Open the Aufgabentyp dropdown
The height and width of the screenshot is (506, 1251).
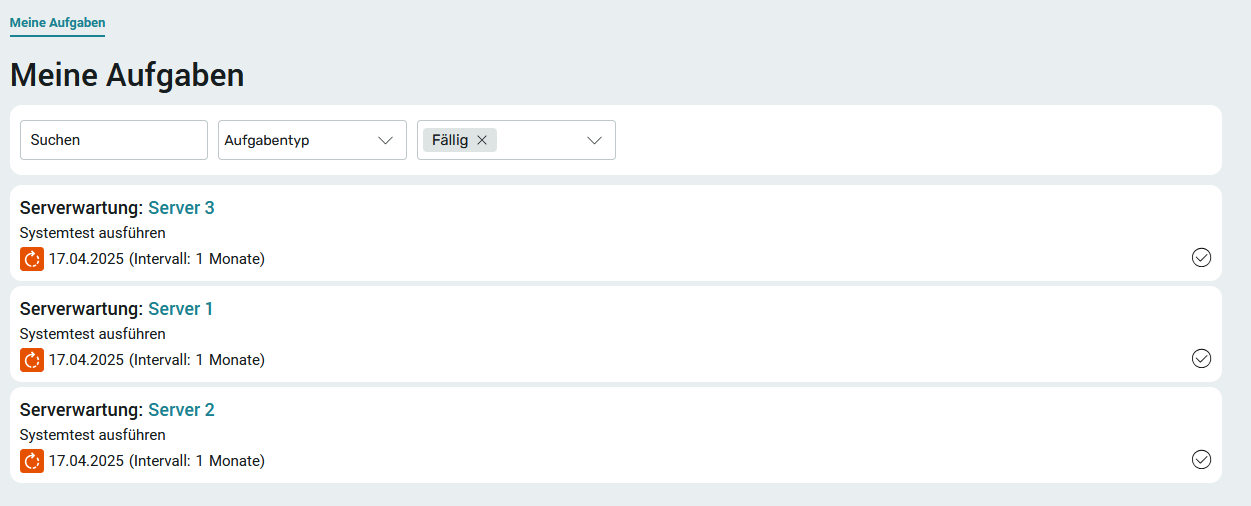(x=312, y=140)
